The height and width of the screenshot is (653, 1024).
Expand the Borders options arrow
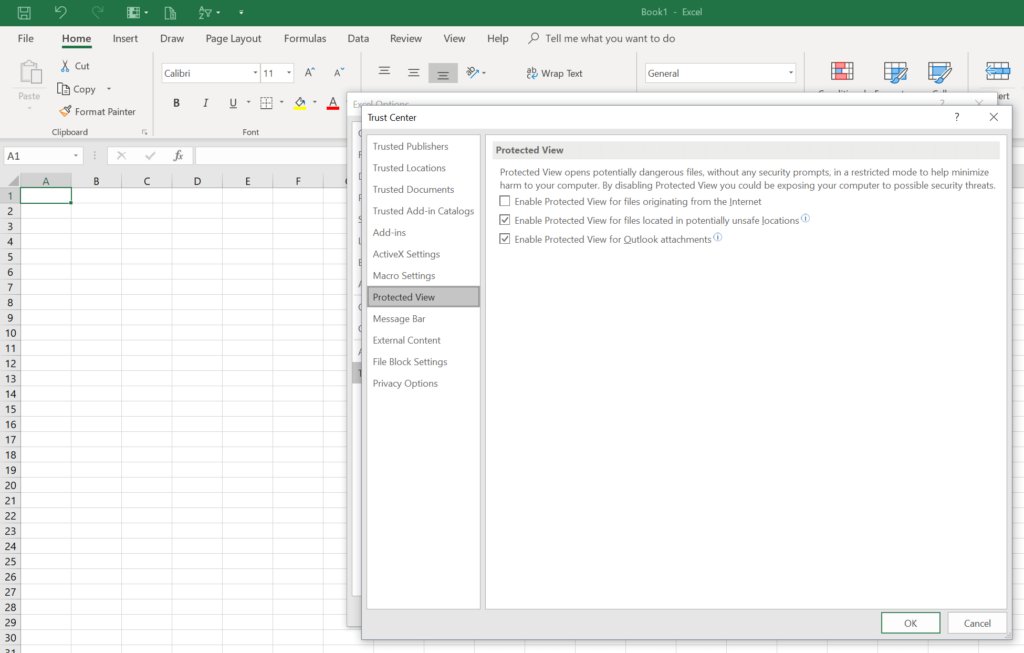281,103
